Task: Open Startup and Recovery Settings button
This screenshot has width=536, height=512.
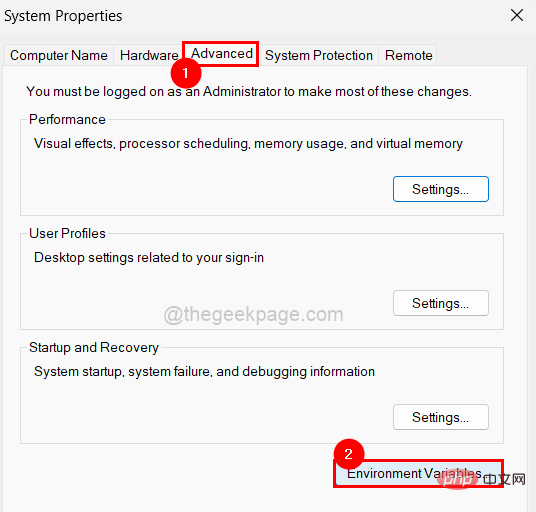Action: pyautogui.click(x=441, y=417)
